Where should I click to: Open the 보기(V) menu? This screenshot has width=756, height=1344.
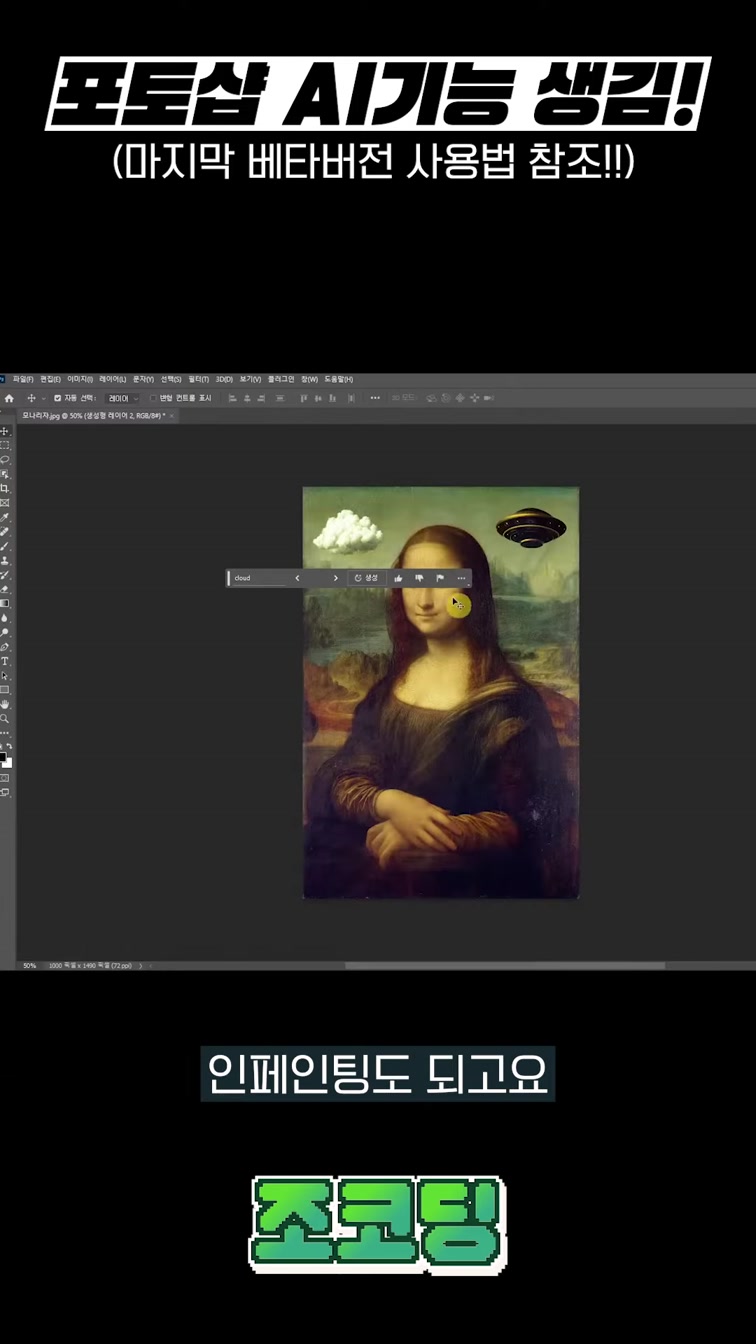(250, 379)
